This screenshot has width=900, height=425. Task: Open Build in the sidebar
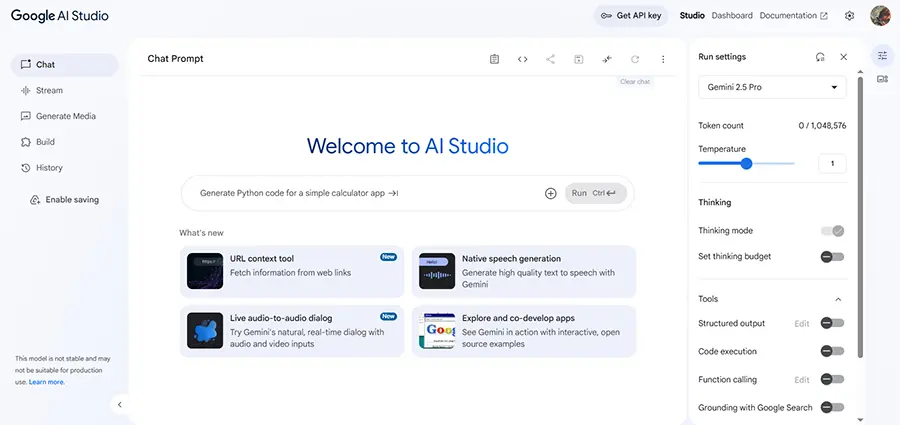pos(64,142)
